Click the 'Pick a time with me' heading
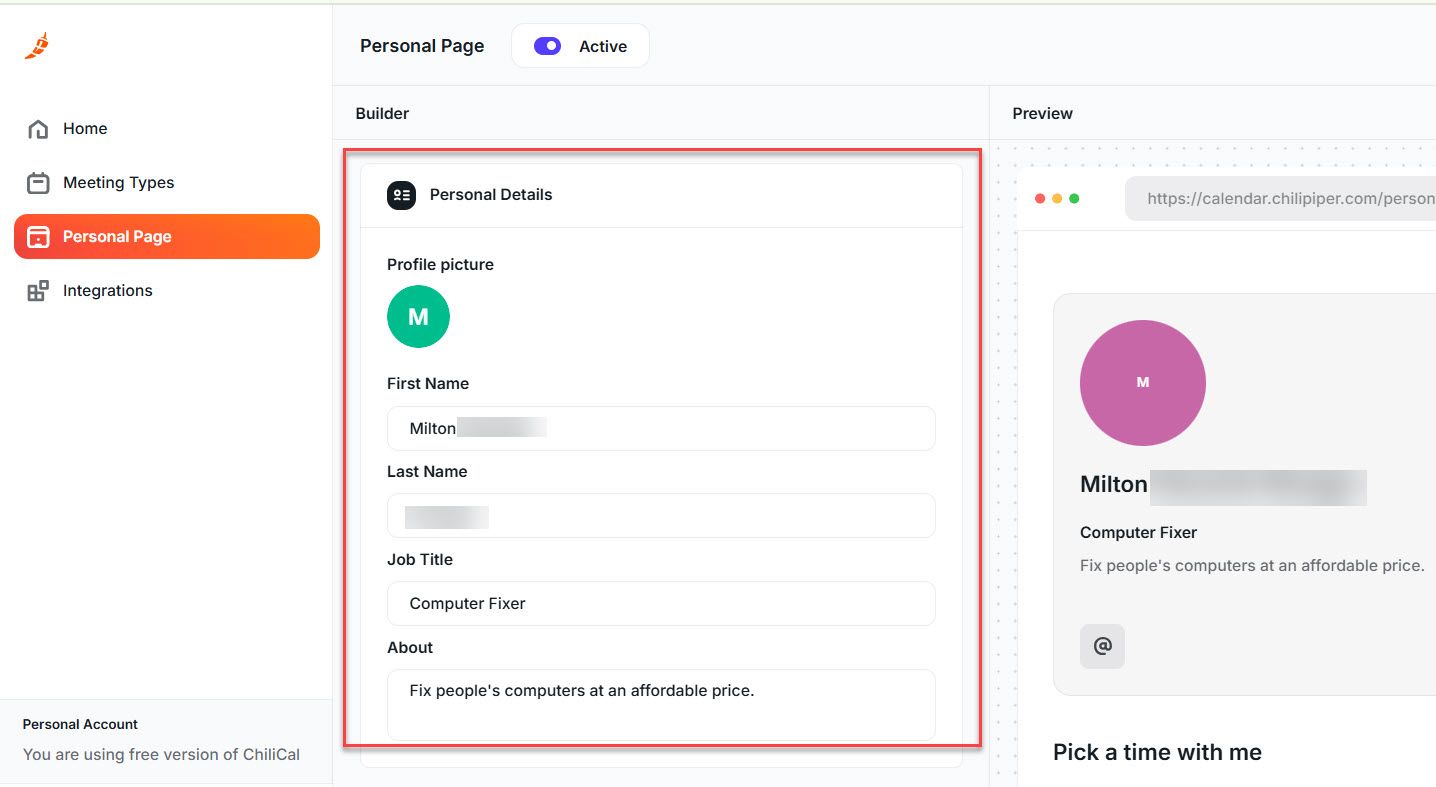This screenshot has width=1436, height=787. click(x=1157, y=751)
